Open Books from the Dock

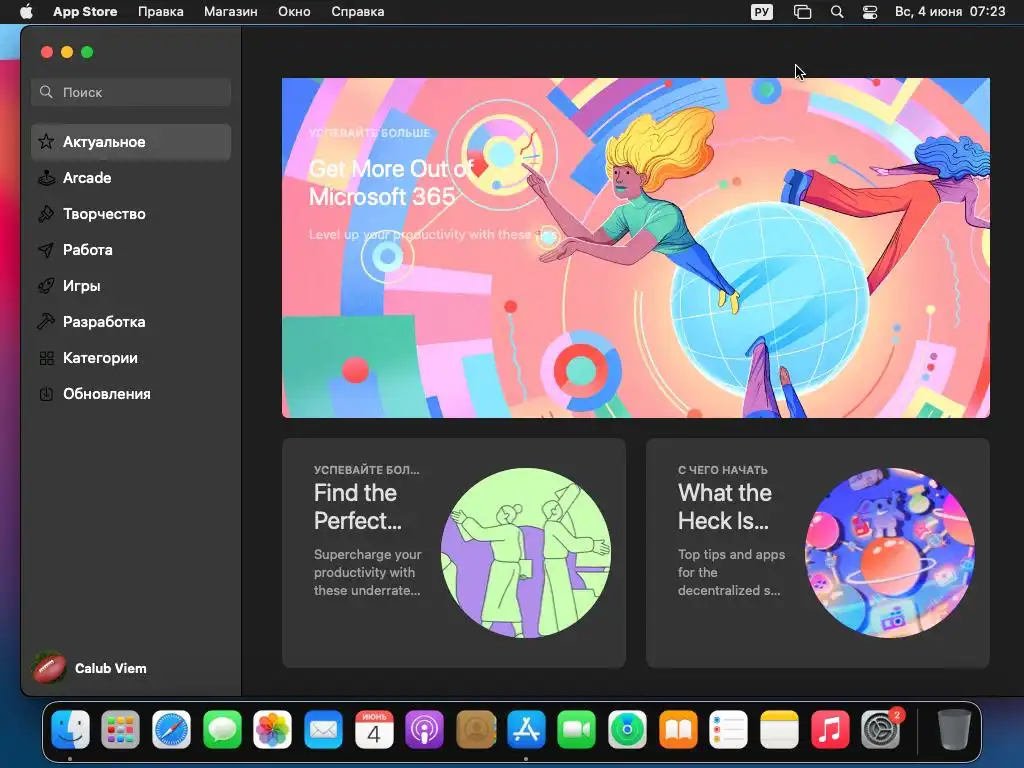click(678, 729)
